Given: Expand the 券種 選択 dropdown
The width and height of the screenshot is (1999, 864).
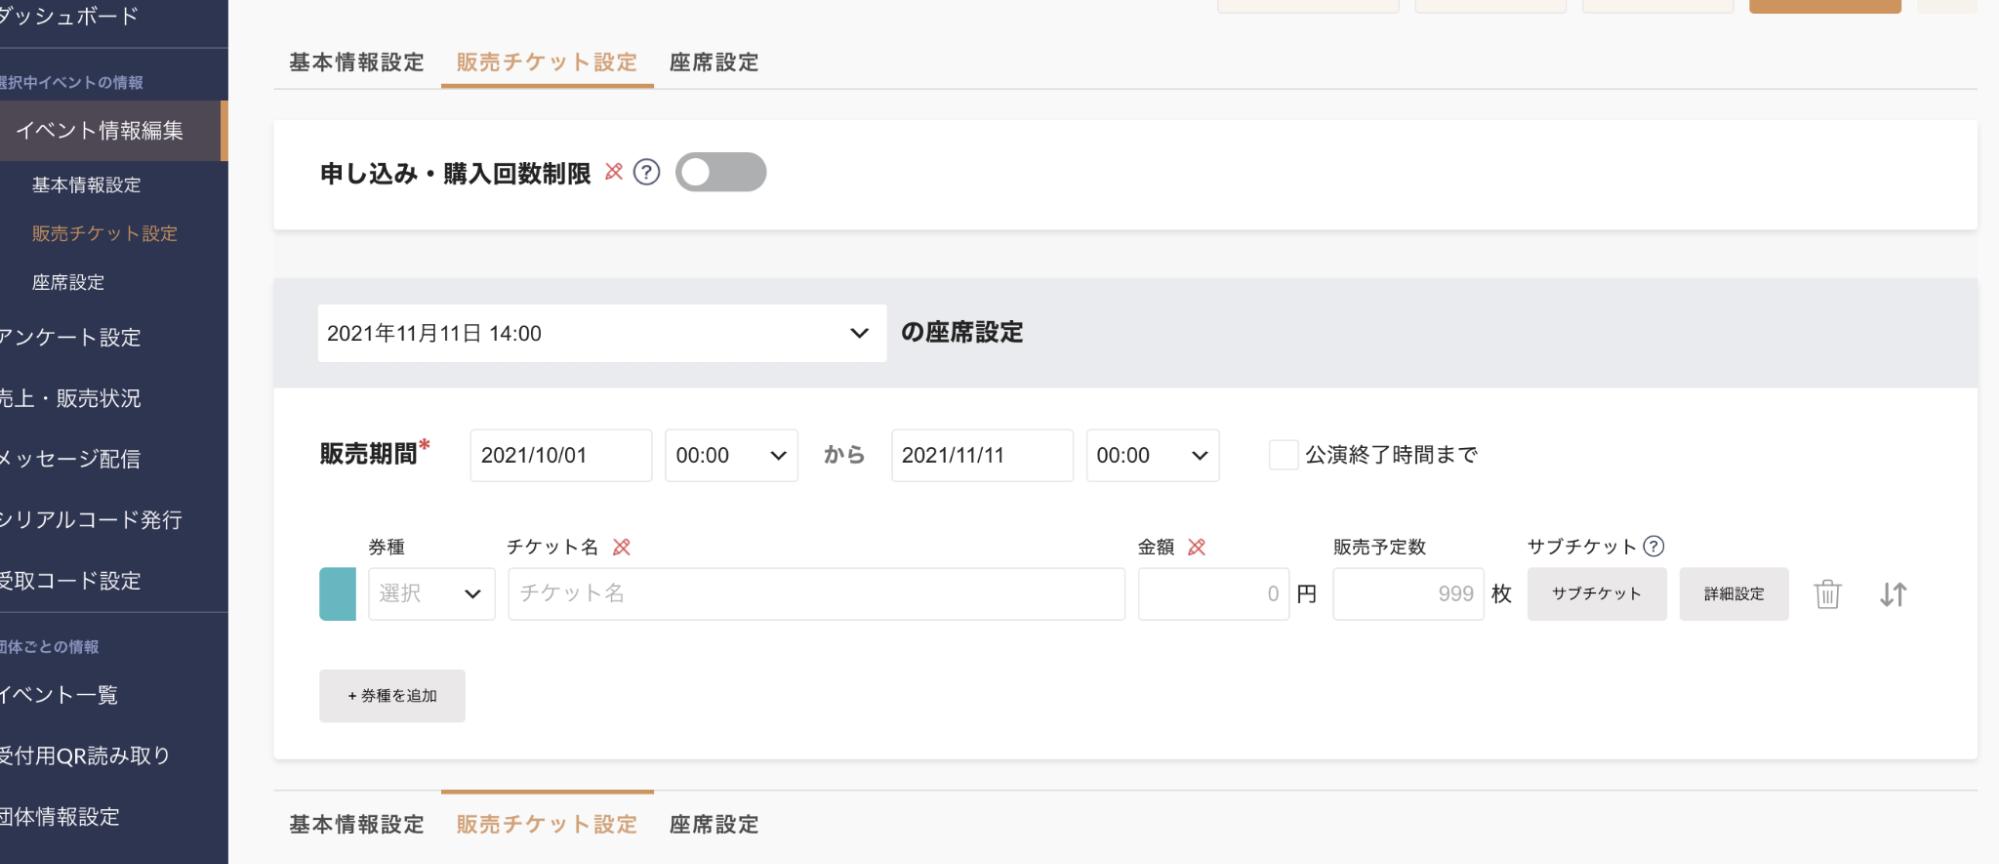Looking at the screenshot, I should pos(432,594).
